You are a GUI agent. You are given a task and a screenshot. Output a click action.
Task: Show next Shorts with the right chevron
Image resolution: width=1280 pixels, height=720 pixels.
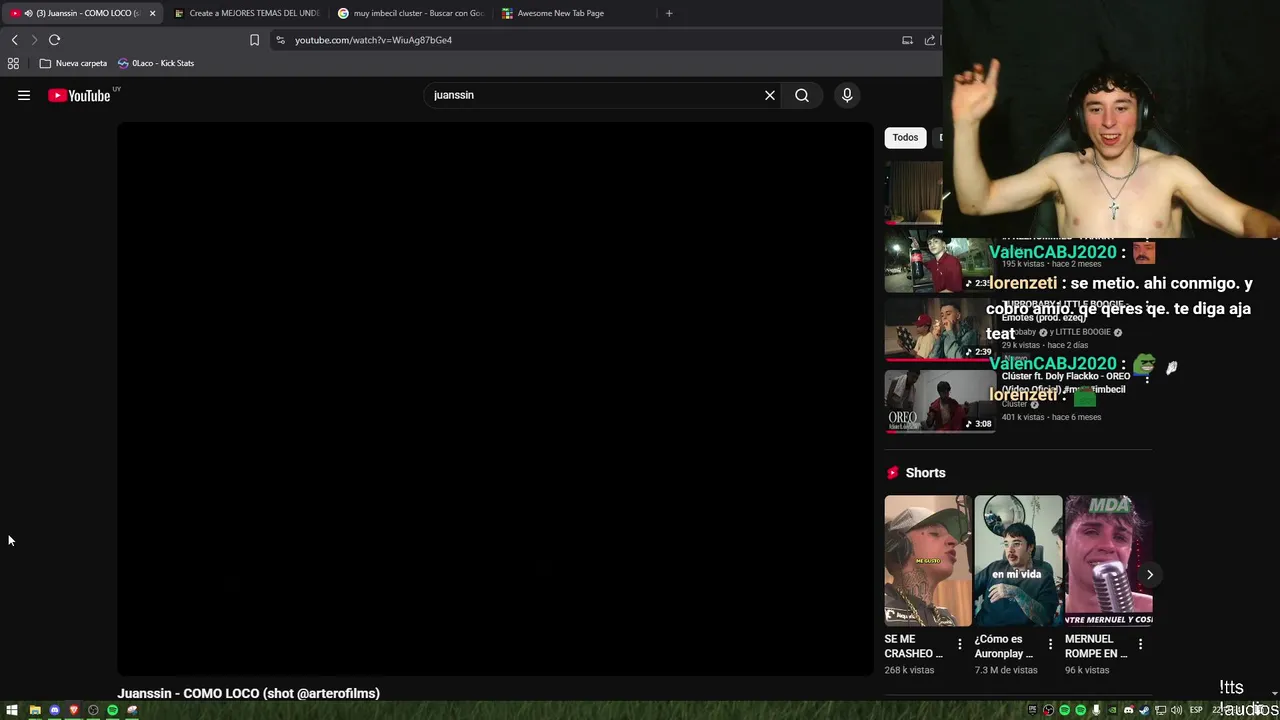click(x=1149, y=574)
